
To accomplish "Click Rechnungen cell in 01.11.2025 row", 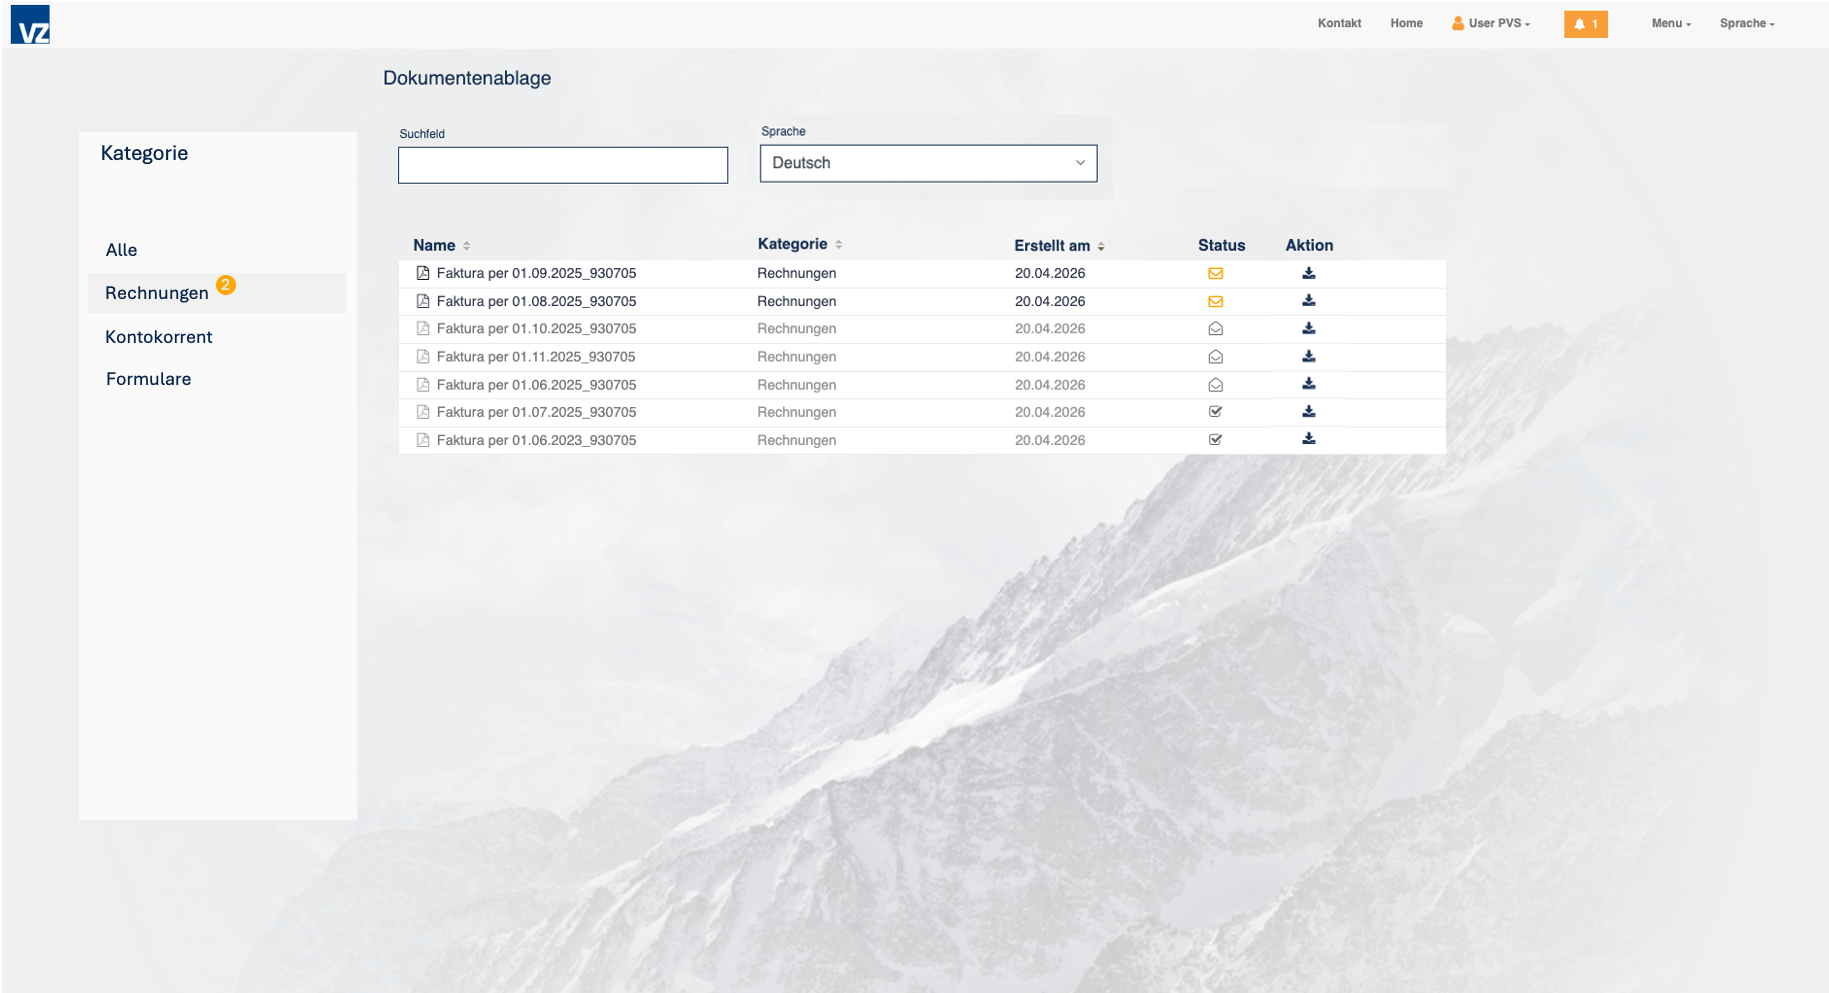I will tap(796, 357).
